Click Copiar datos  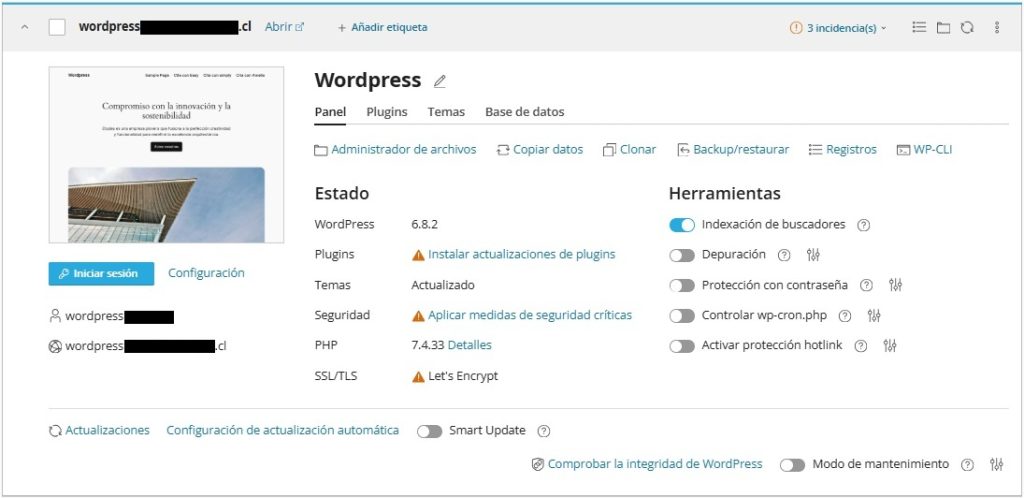click(x=539, y=149)
